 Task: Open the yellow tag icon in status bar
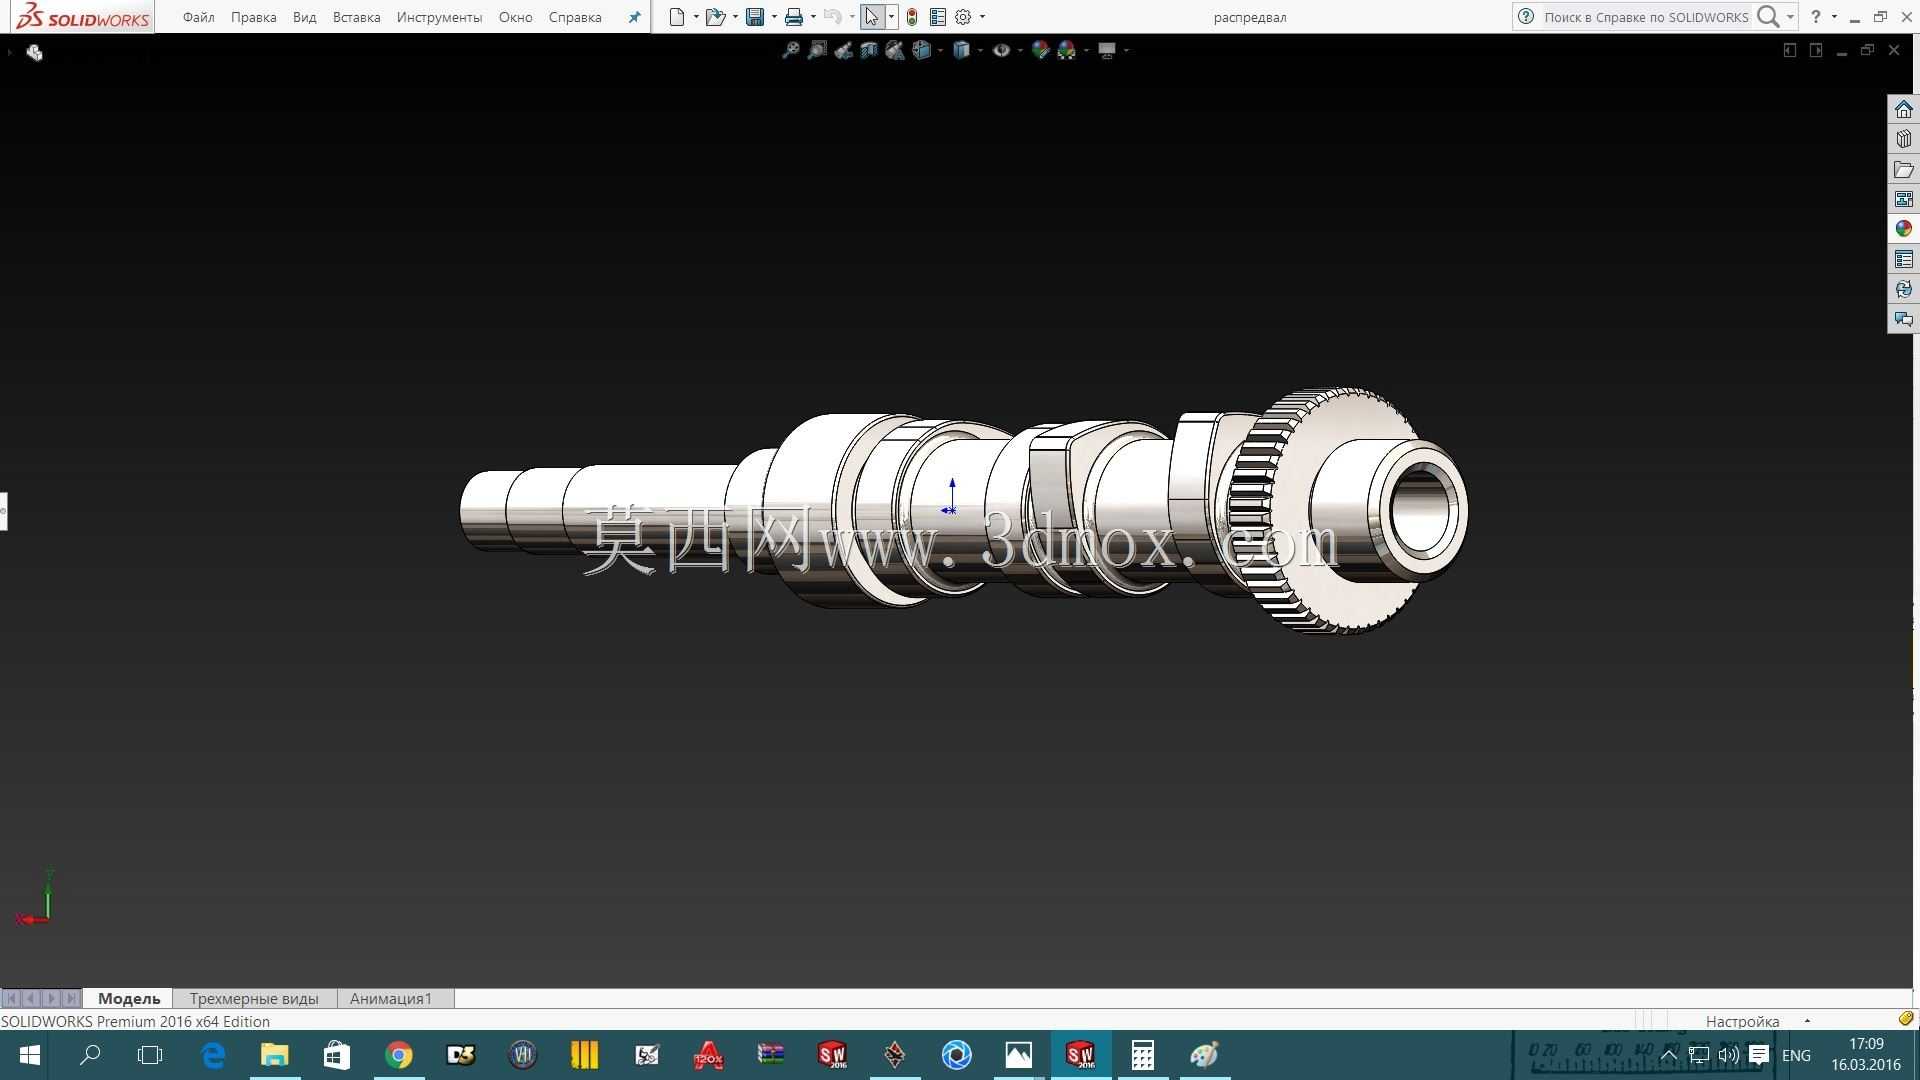pos(1905,1019)
